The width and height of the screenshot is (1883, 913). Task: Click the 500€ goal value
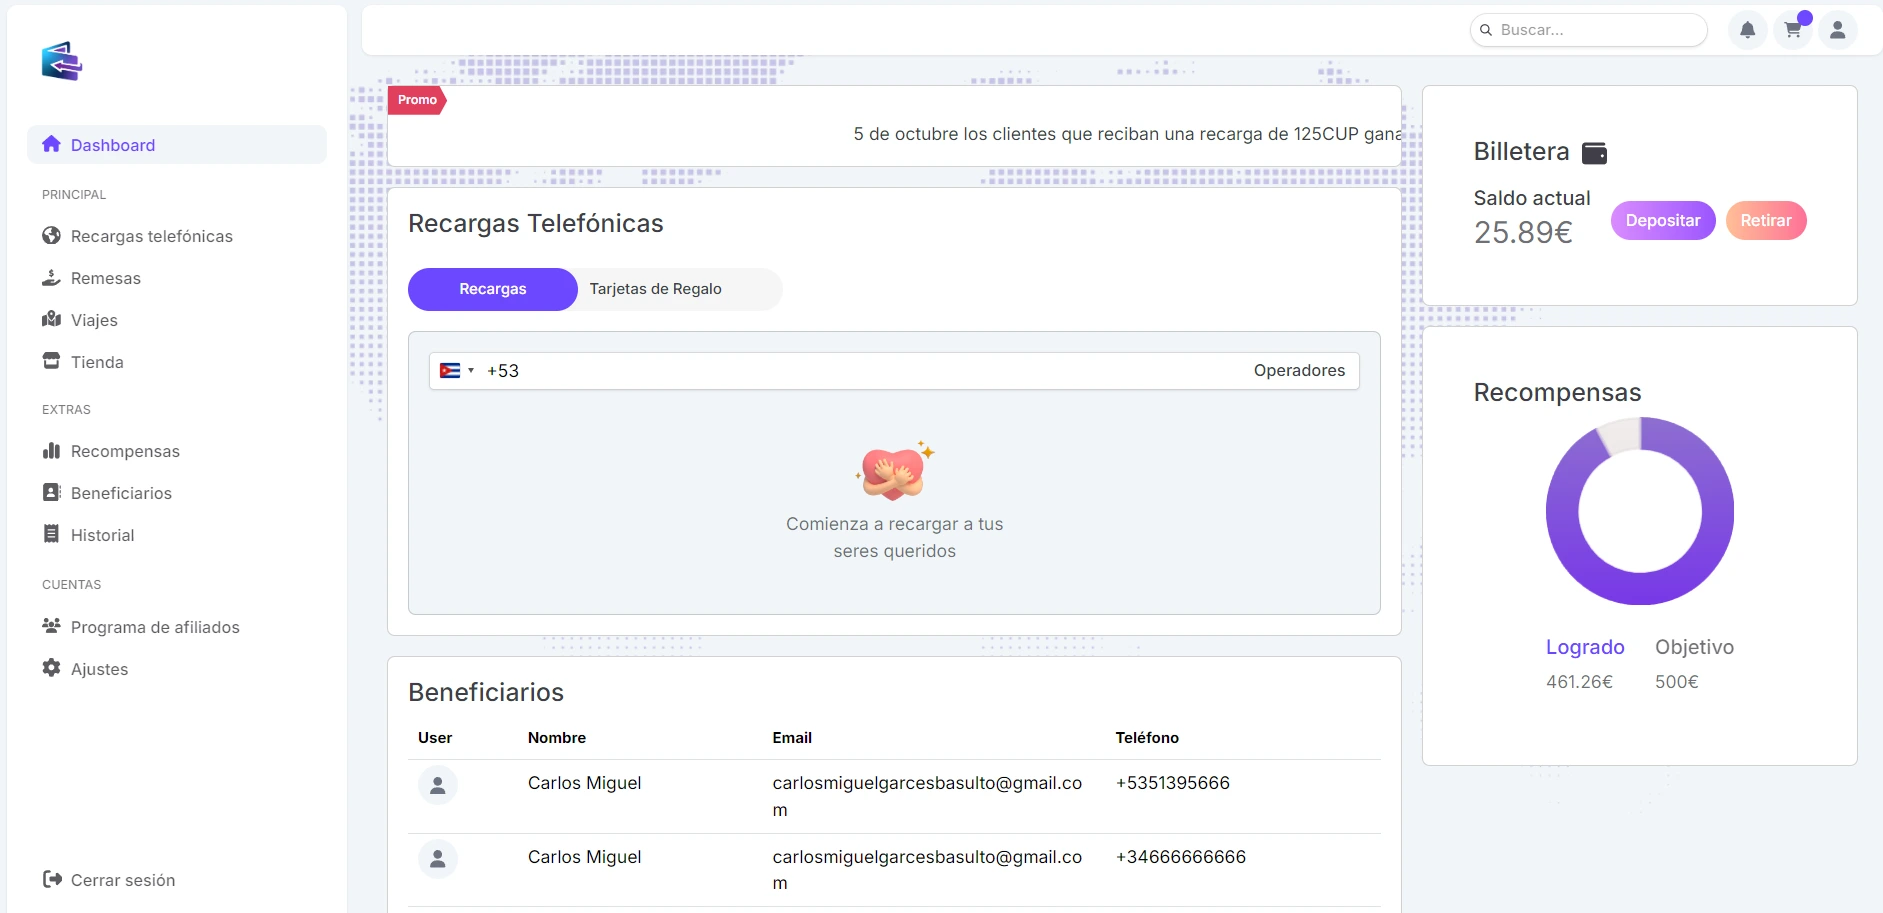point(1677,682)
